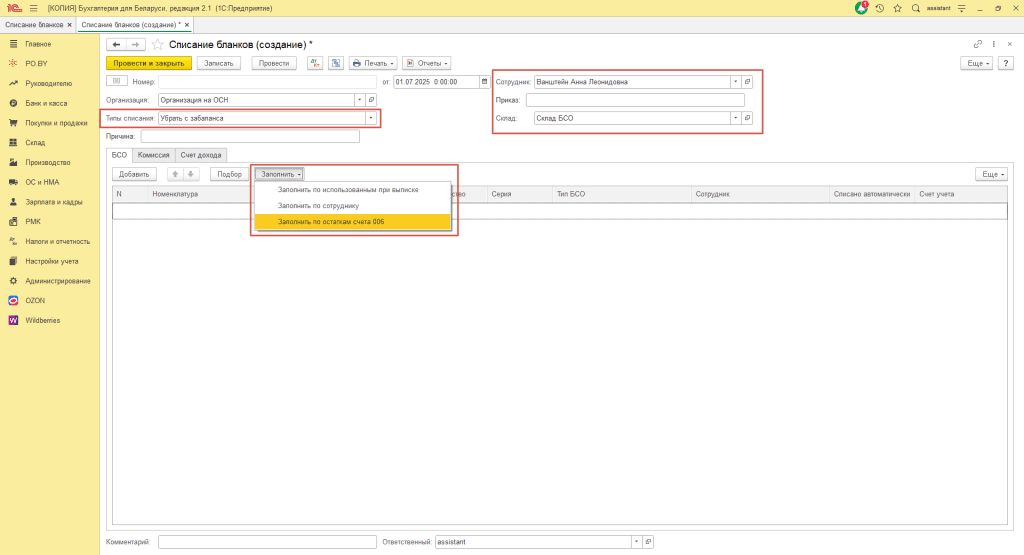Viewport: 1024px width, 555px height.
Task: Open form options three-dots icon
Action: 994,44
